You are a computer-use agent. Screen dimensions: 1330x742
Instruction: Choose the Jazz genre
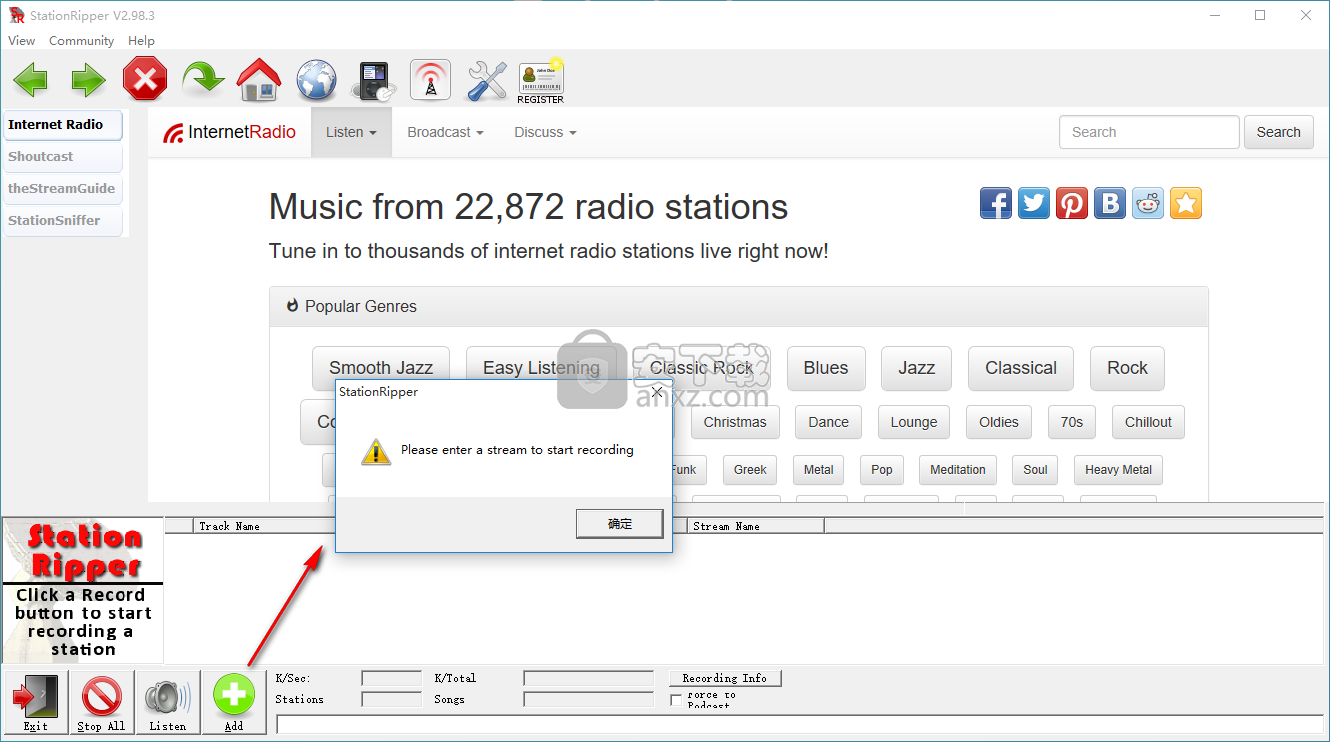(916, 368)
